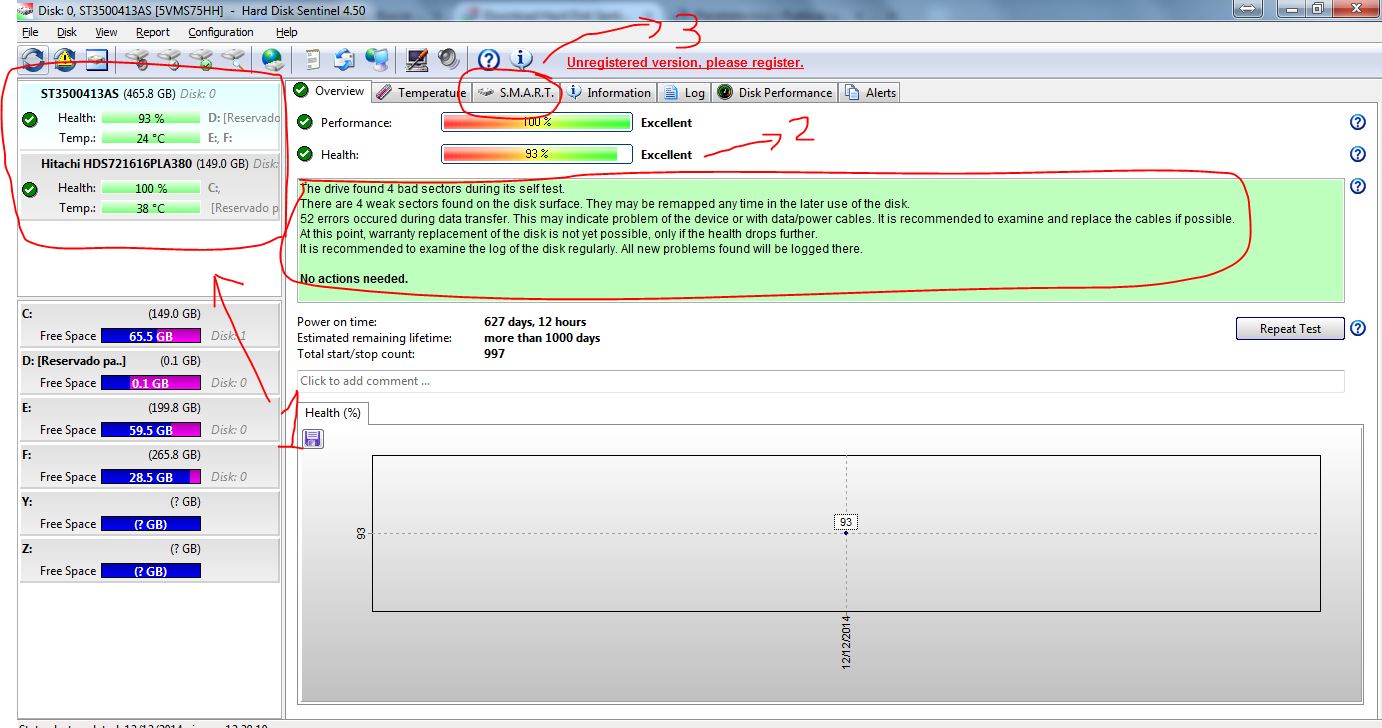Open the Configuration menu
Viewport: 1382px width, 728px height.
click(x=221, y=32)
